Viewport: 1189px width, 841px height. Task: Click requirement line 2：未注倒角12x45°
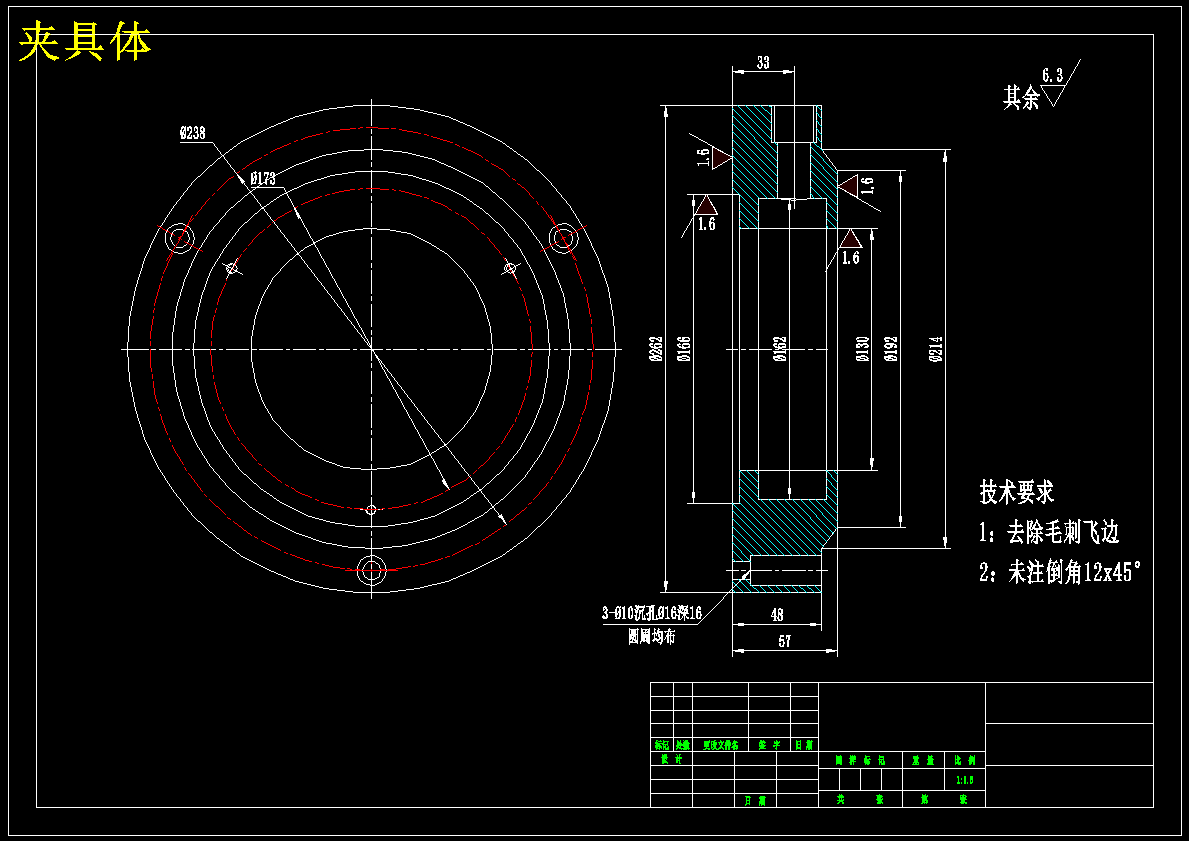(x=1060, y=572)
